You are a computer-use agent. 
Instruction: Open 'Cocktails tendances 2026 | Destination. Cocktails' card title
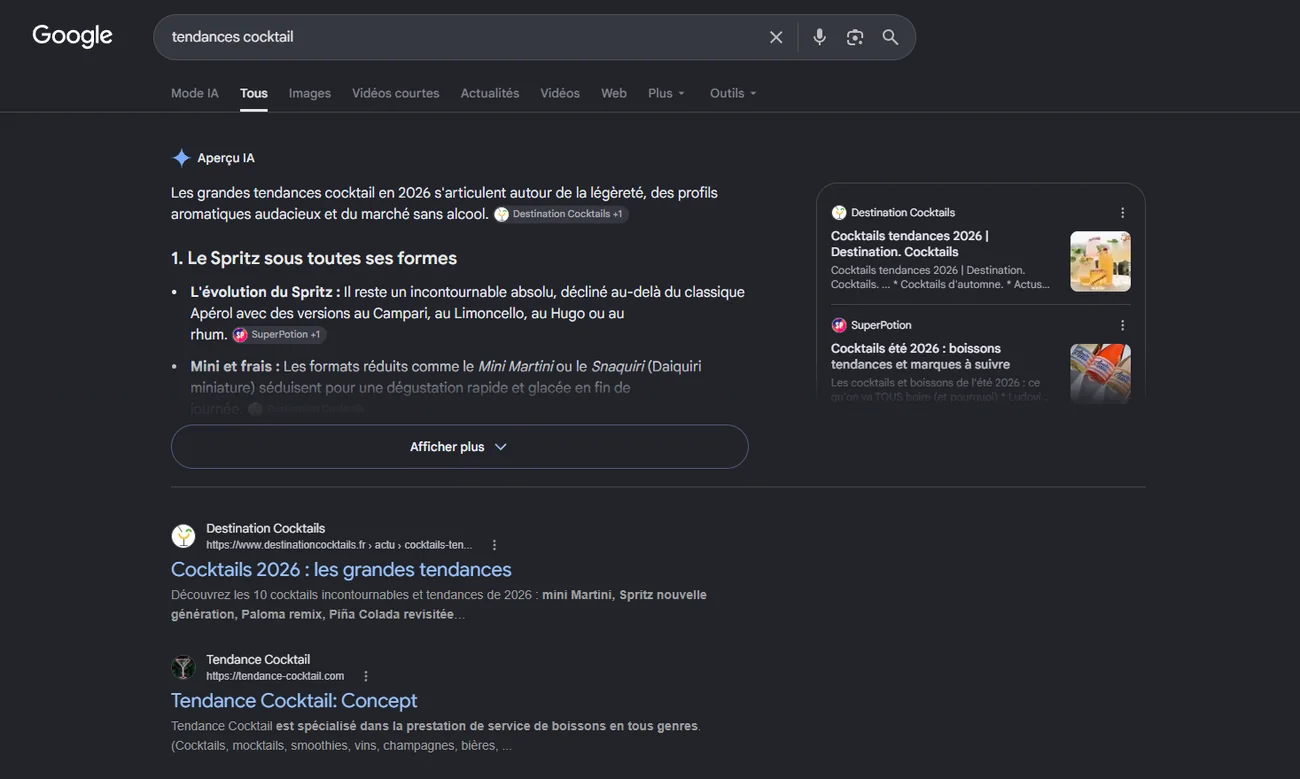(x=910, y=244)
